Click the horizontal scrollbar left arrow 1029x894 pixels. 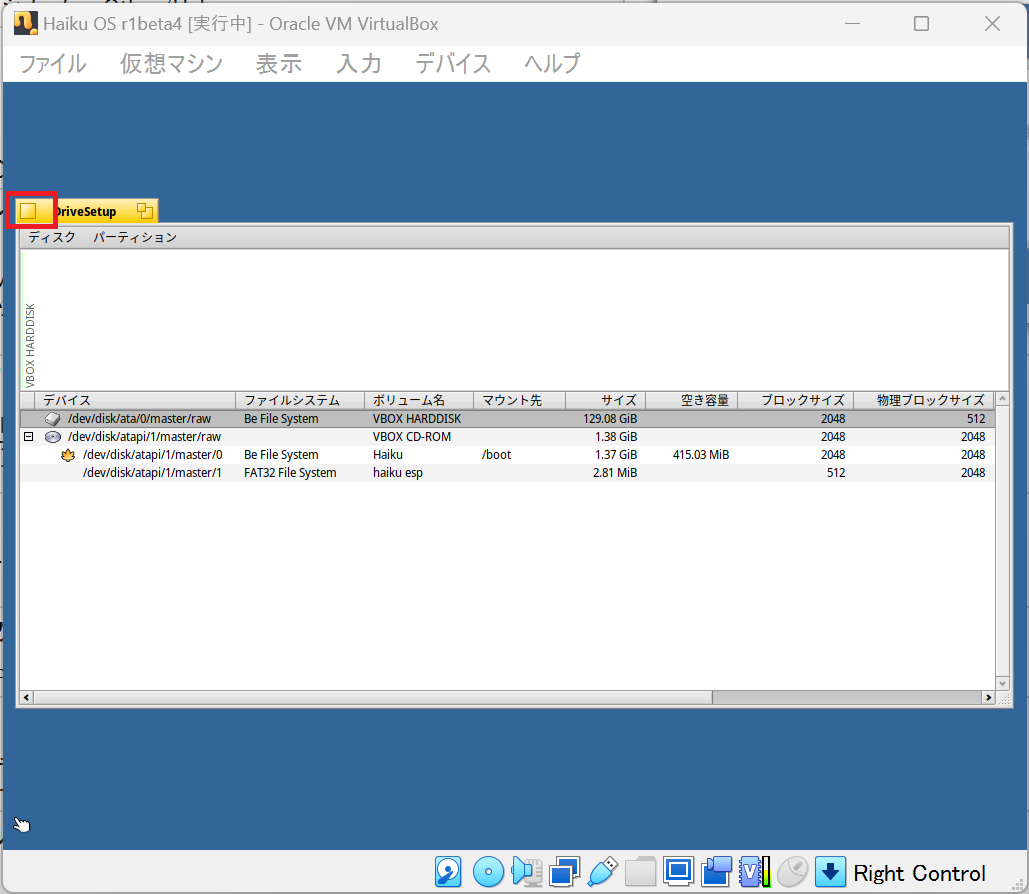[26, 697]
